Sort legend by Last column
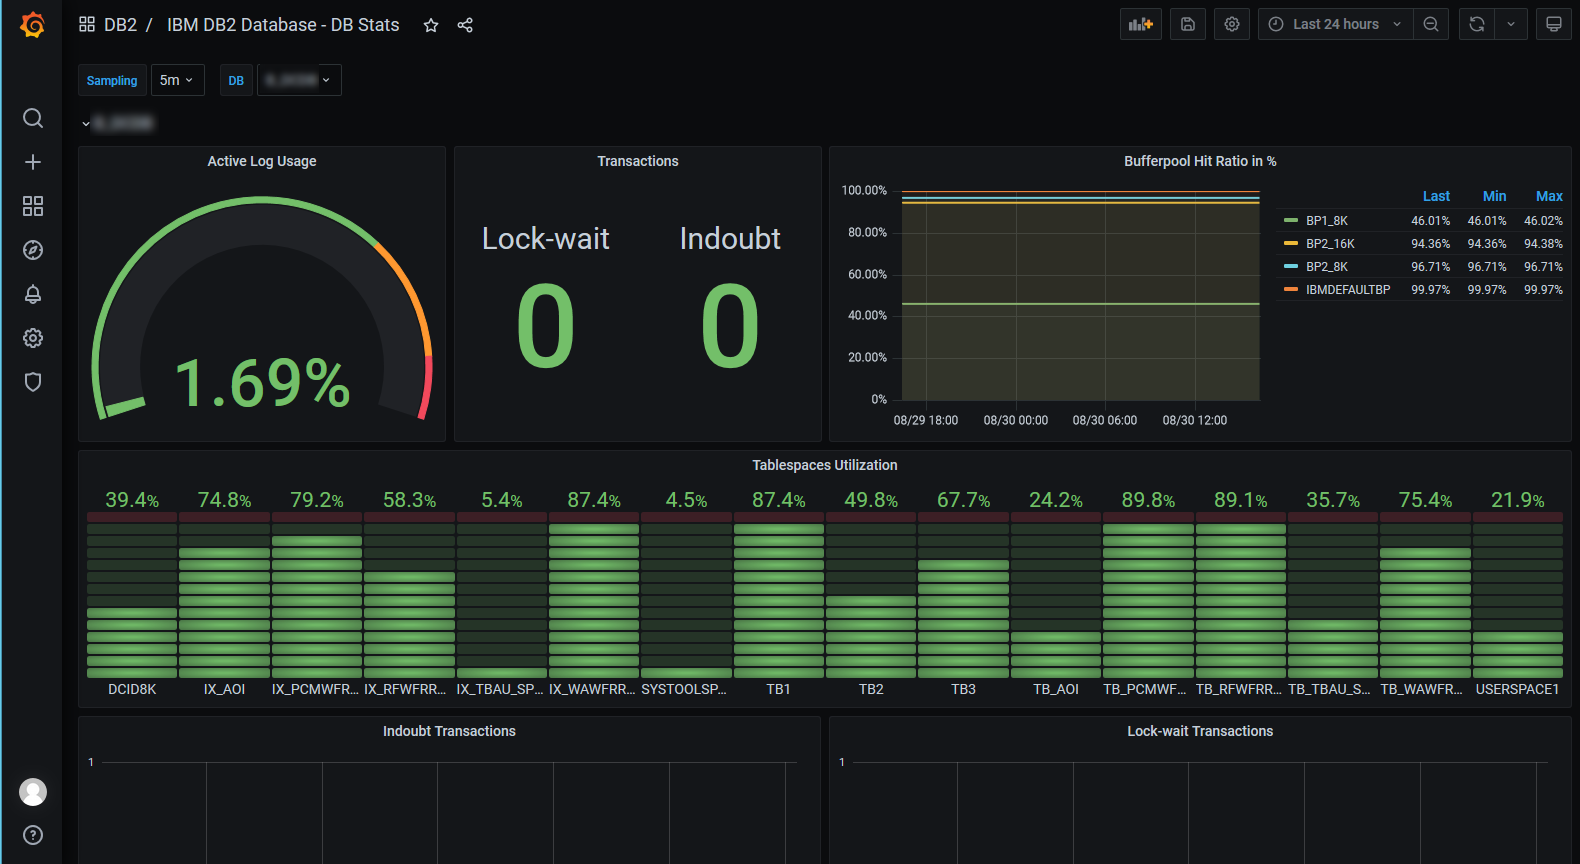Image resolution: width=1580 pixels, height=864 pixels. (x=1436, y=196)
